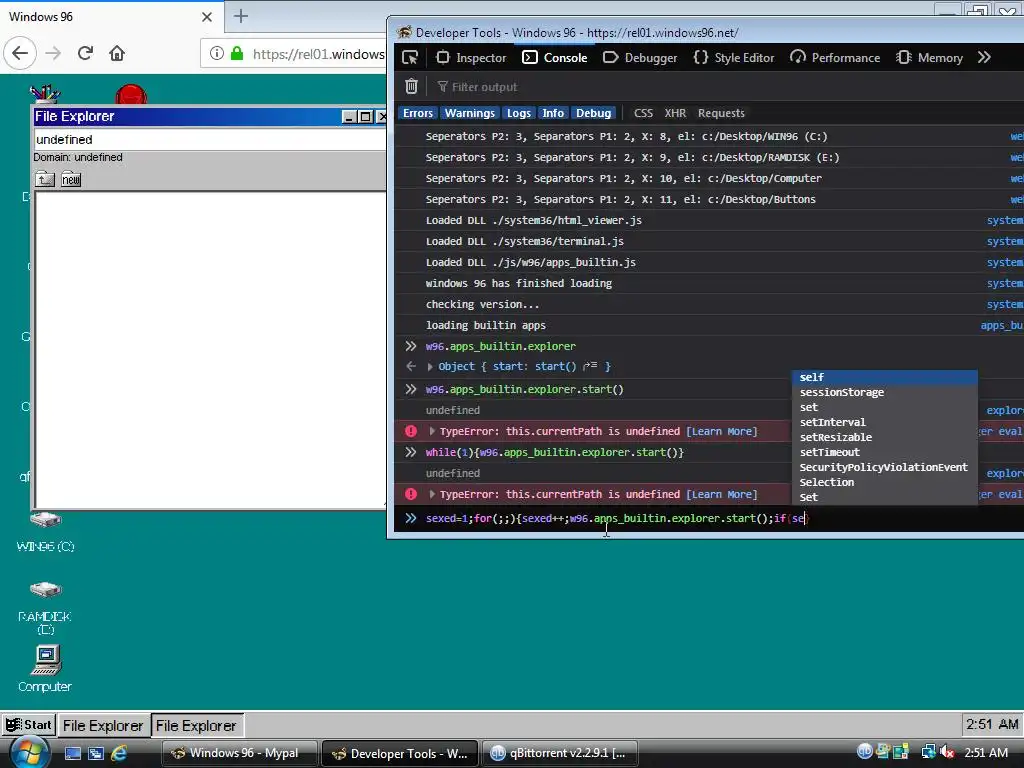This screenshot has width=1024, height=768.
Task: Click the new icon in File Explorer
Action: [x=71, y=180]
